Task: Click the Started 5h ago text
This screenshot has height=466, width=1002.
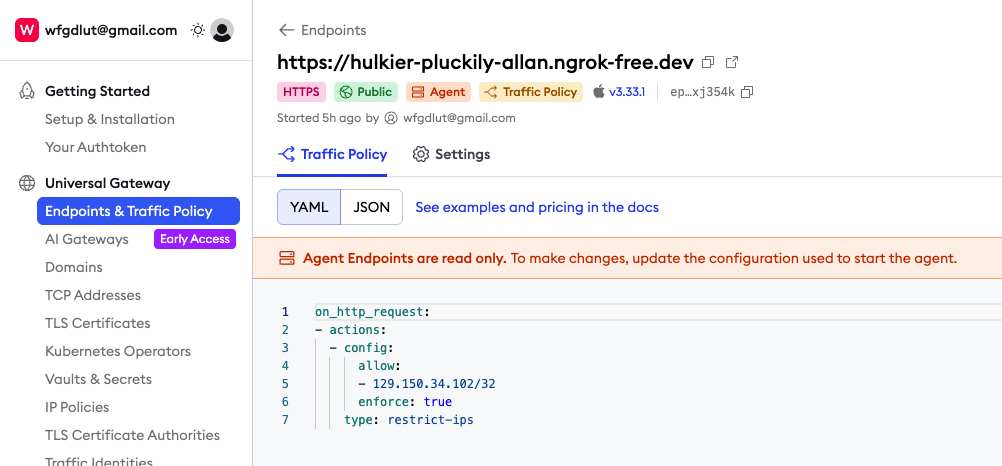Action: point(320,118)
